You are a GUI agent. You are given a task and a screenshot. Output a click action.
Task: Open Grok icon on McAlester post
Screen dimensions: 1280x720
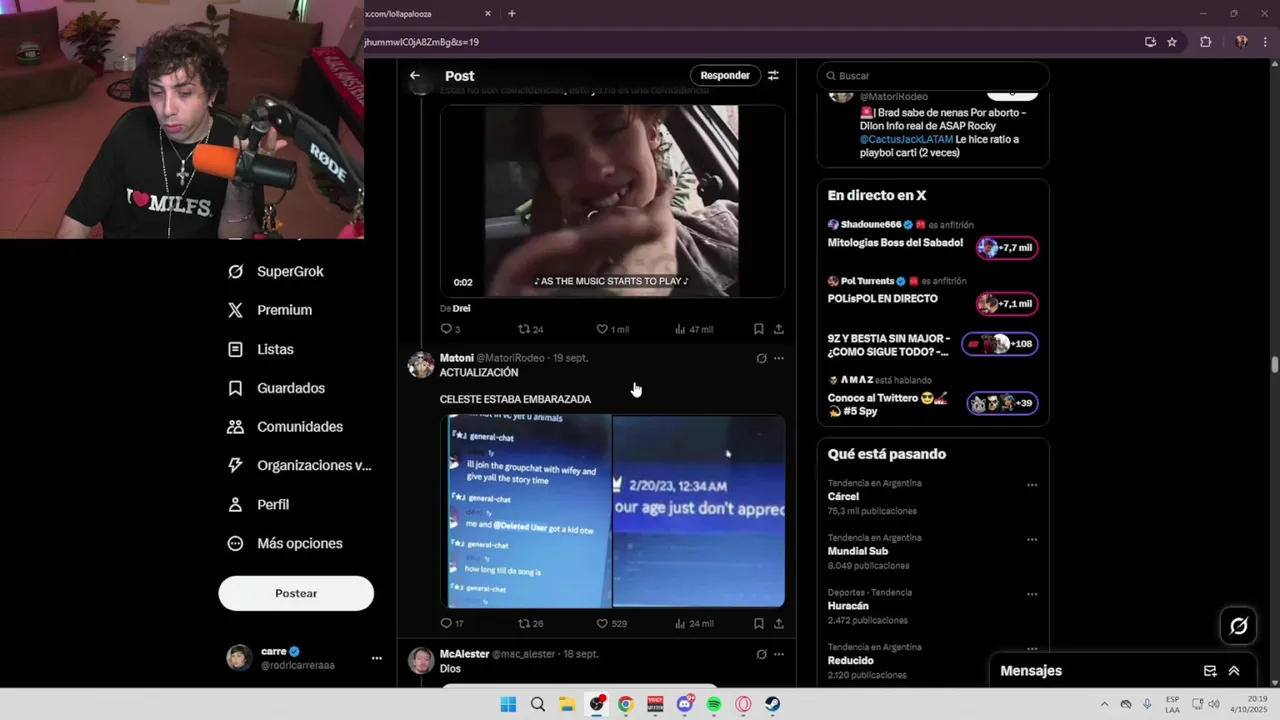761,654
